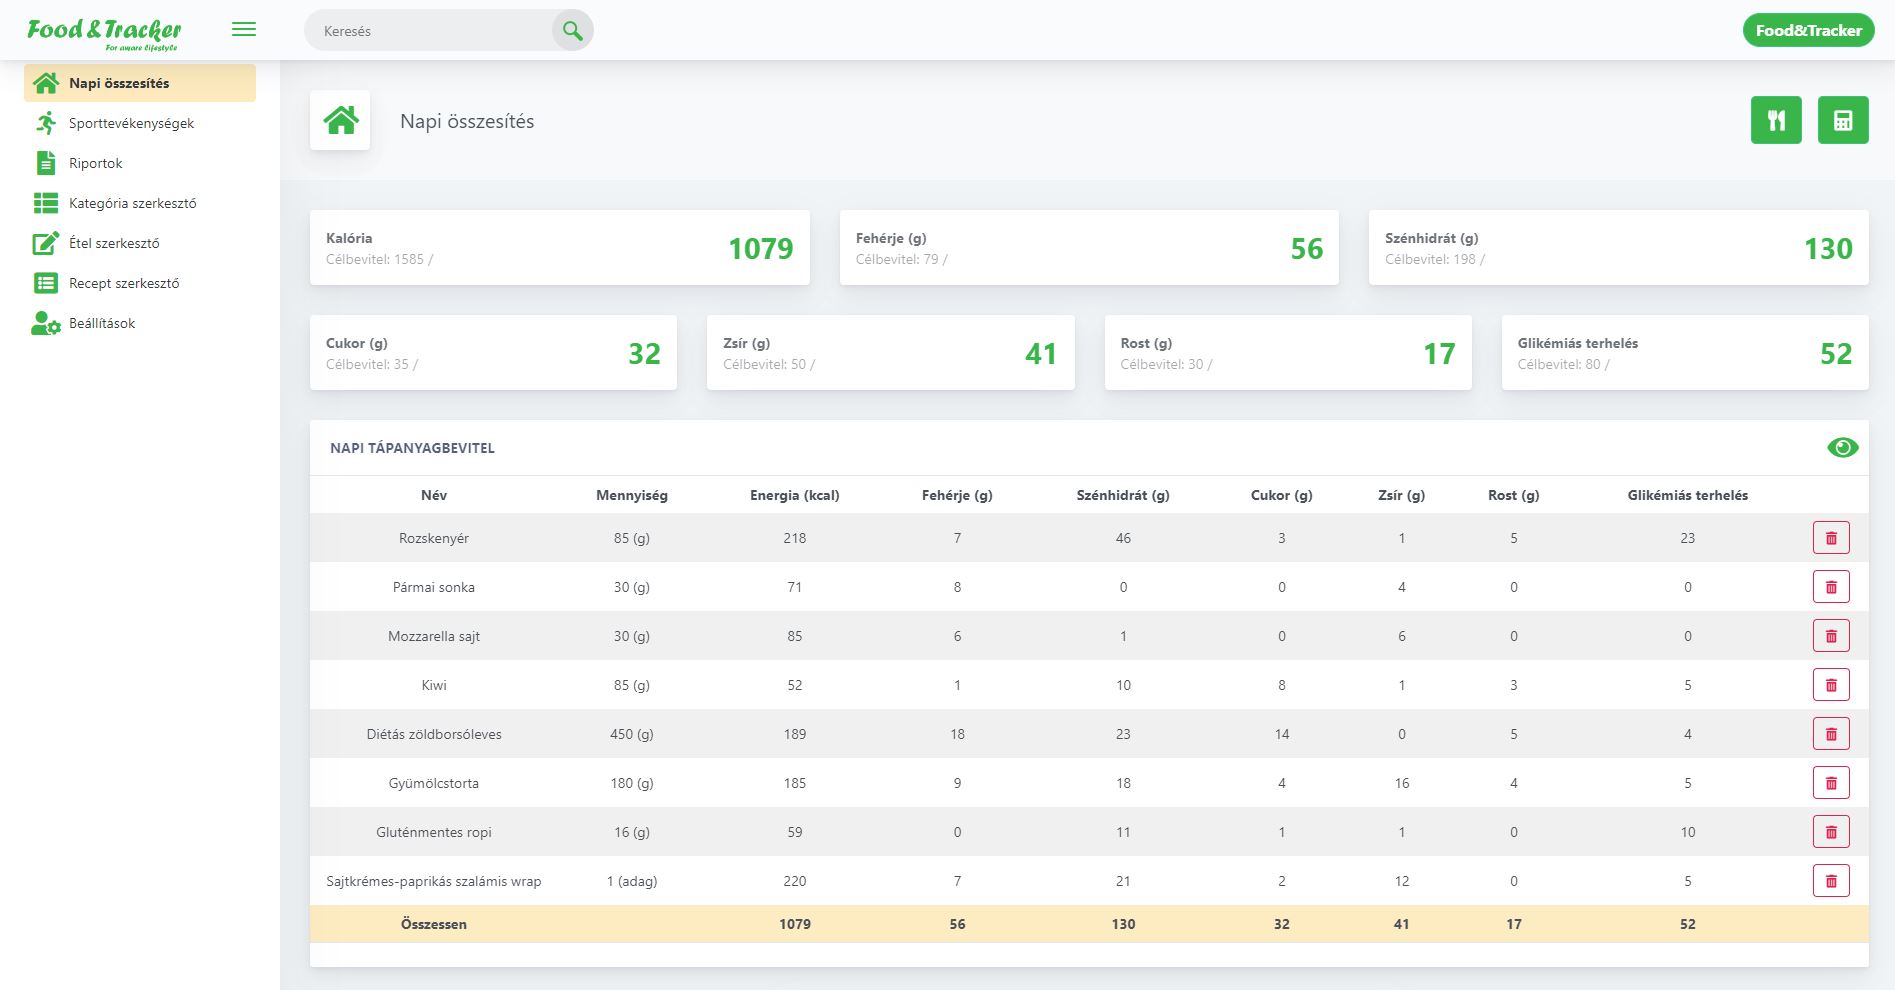
Task: Open the fork and knife meal button
Action: [1776, 121]
